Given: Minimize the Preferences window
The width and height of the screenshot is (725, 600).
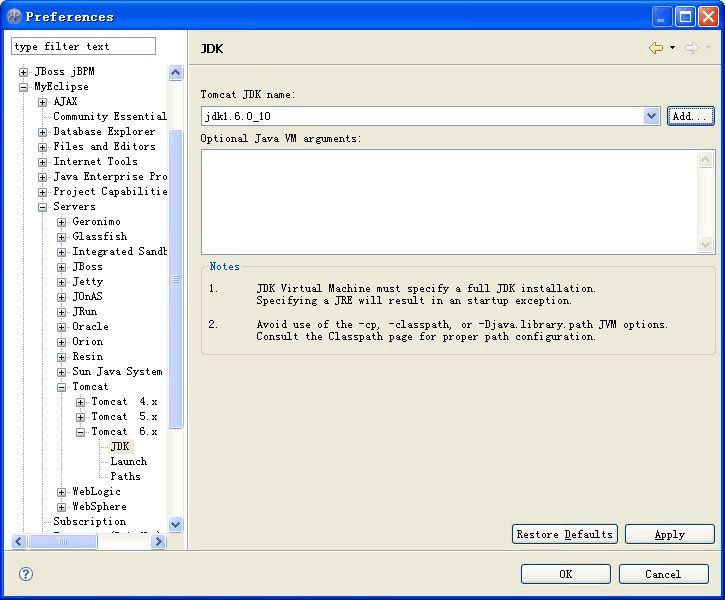Looking at the screenshot, I should point(662,17).
